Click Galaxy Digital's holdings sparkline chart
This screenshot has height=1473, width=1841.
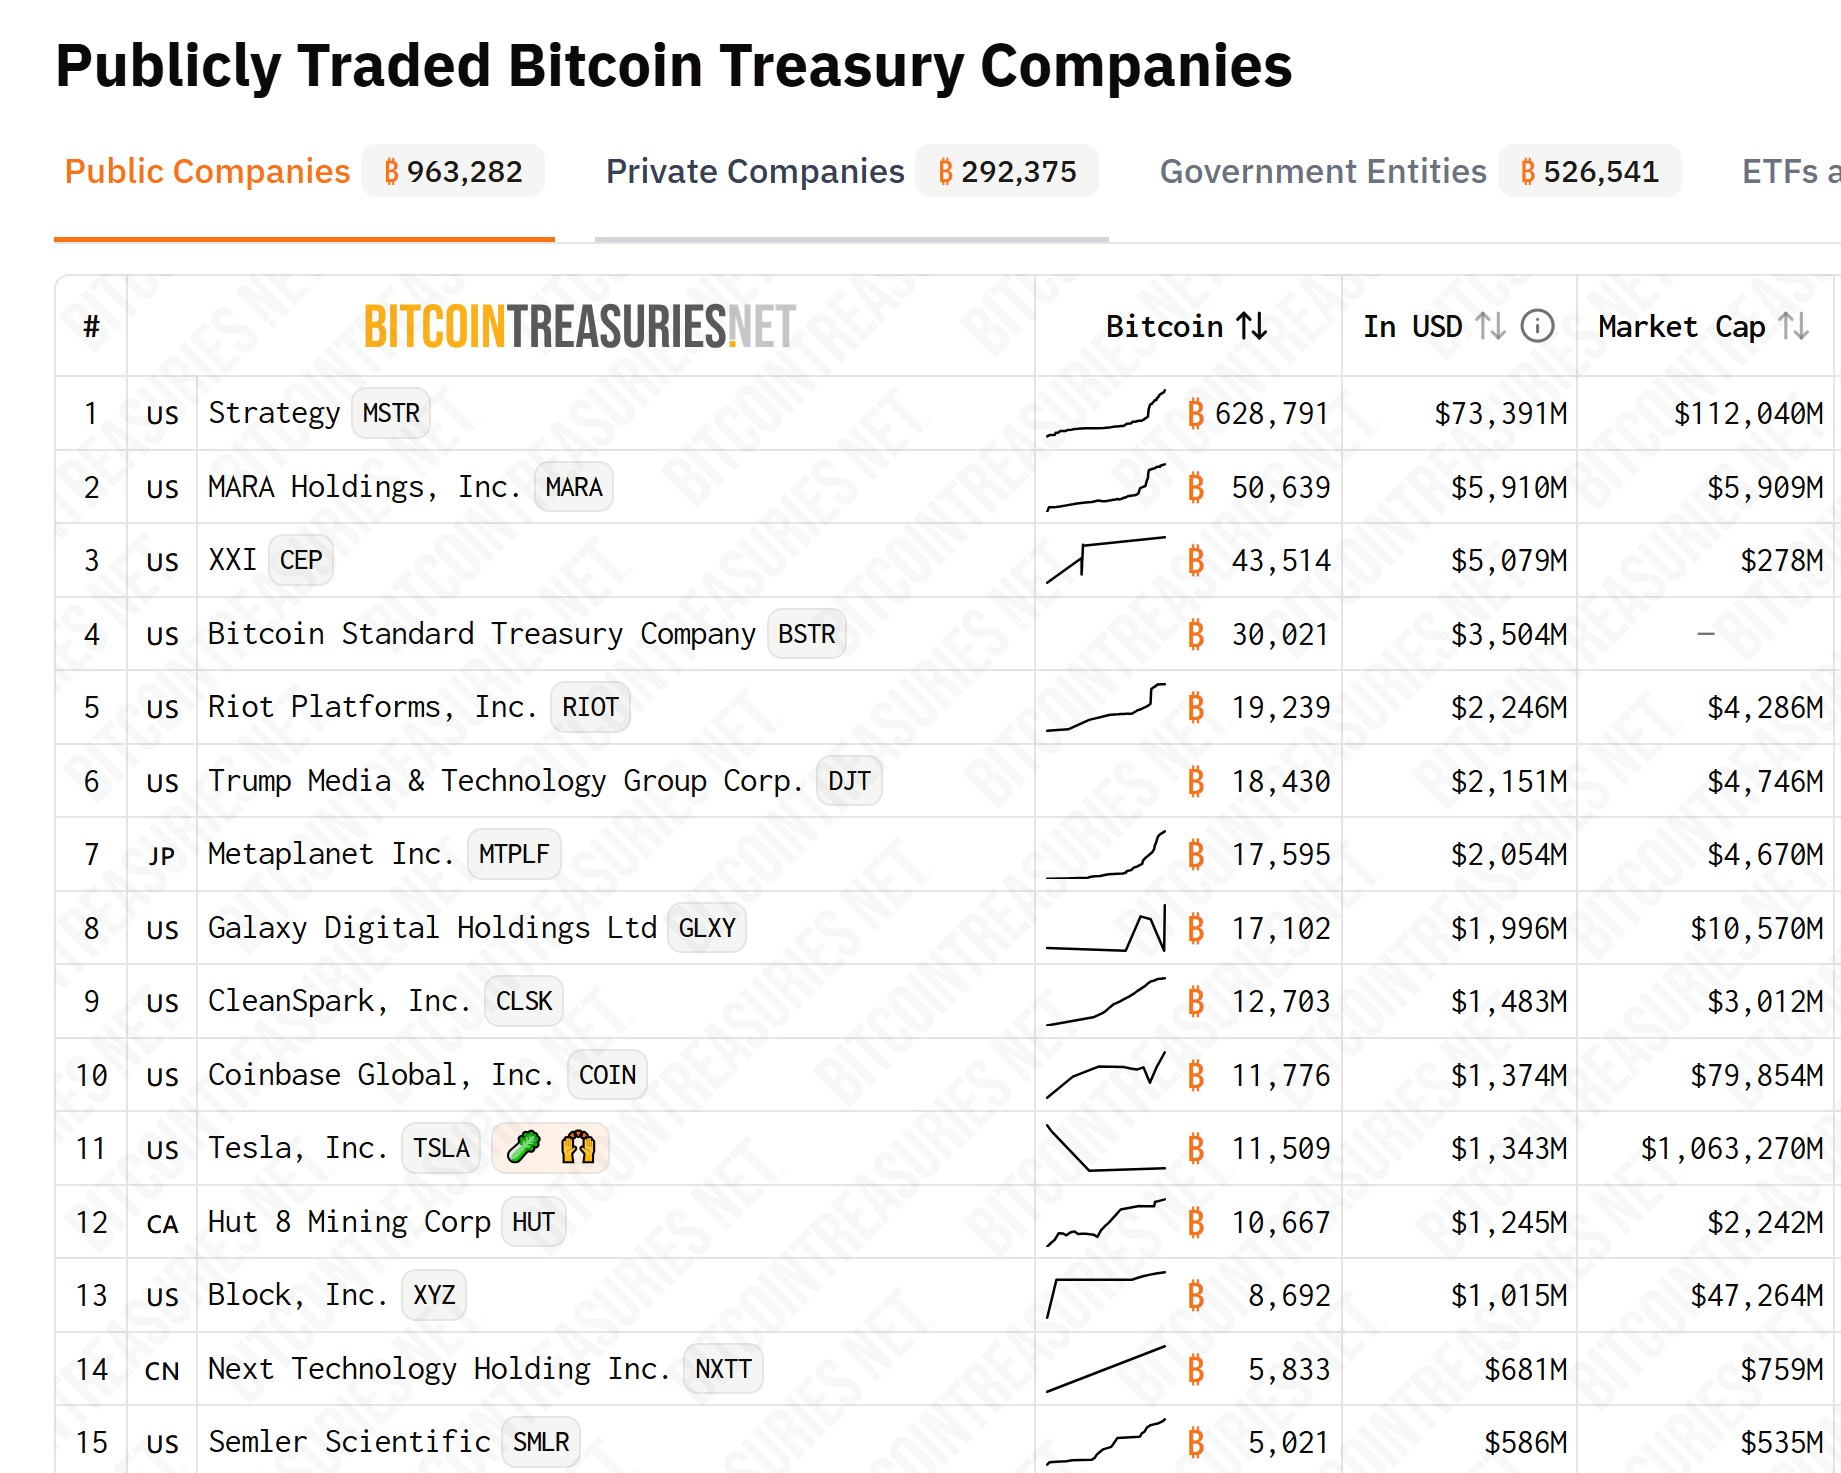(1105, 929)
